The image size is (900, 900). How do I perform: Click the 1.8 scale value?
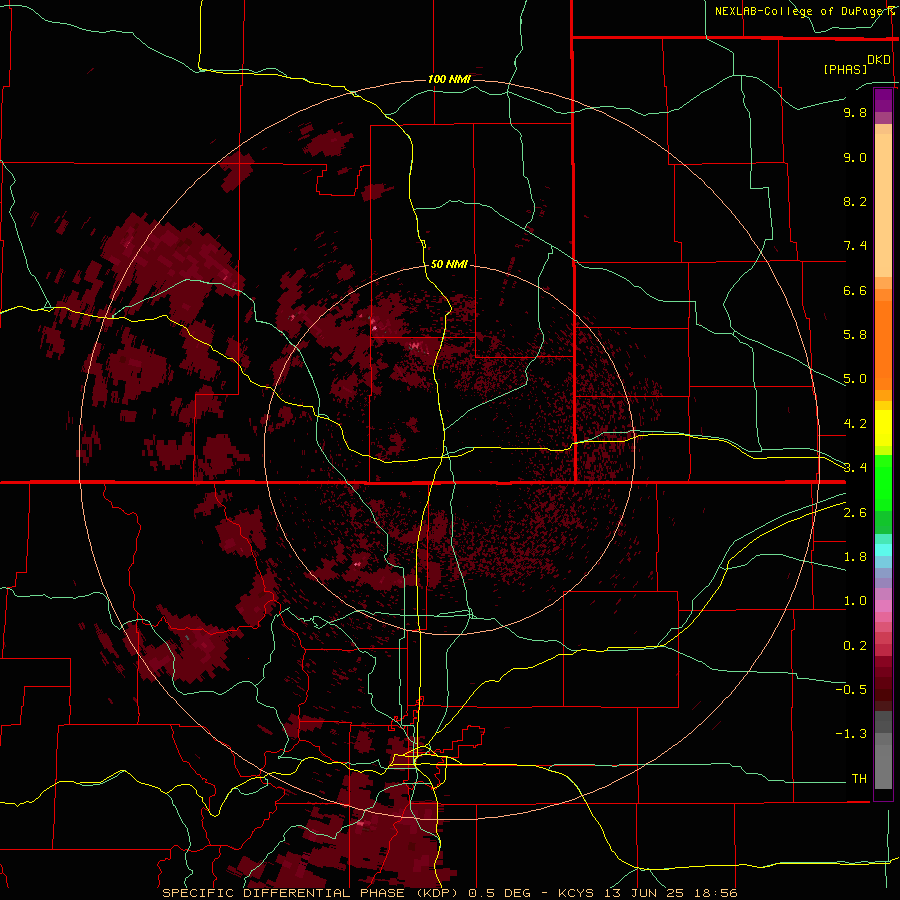[x=855, y=557]
